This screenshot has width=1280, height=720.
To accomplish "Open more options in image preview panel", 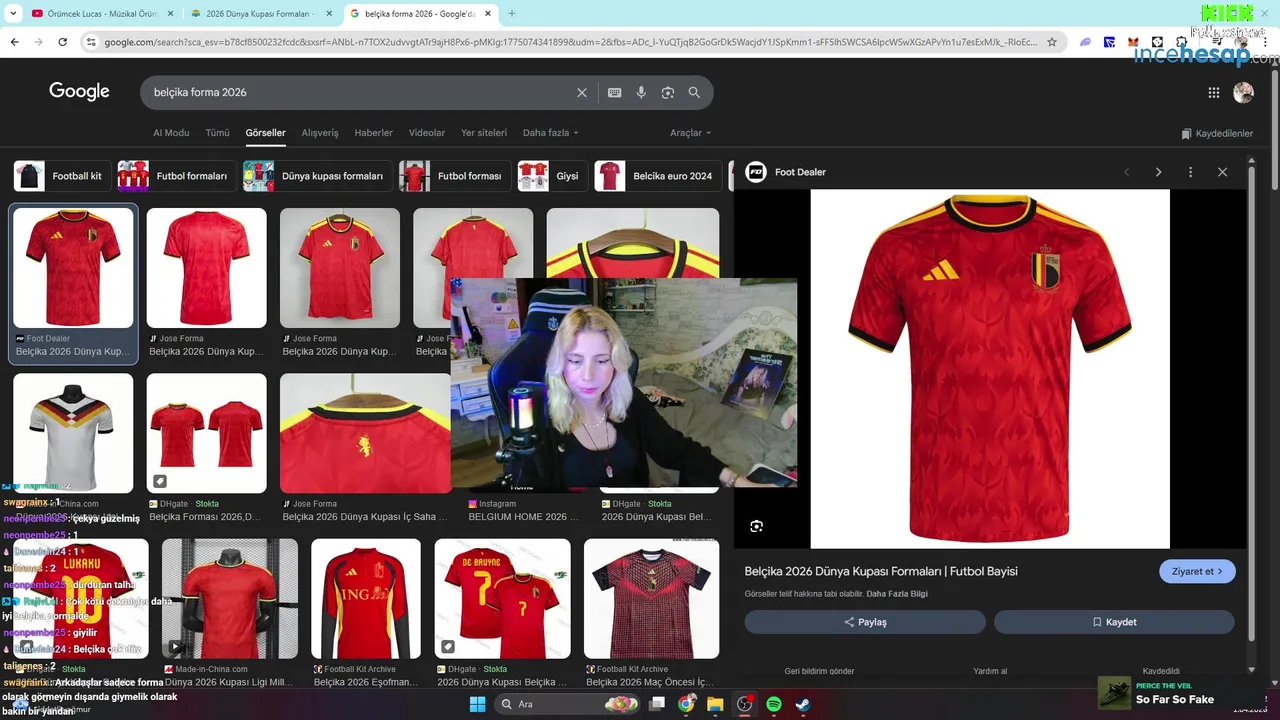I will (1190, 172).
